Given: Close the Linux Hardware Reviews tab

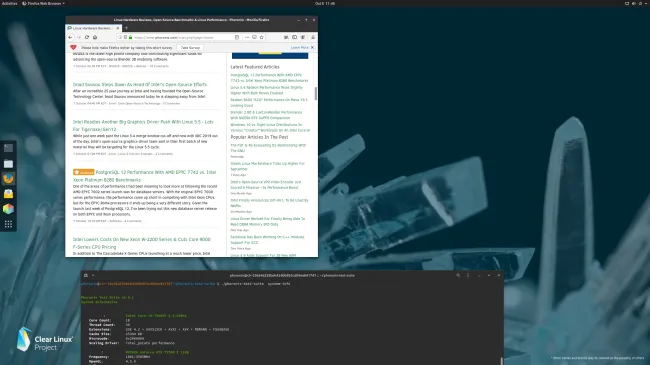Looking at the screenshot, I should 118,28.
